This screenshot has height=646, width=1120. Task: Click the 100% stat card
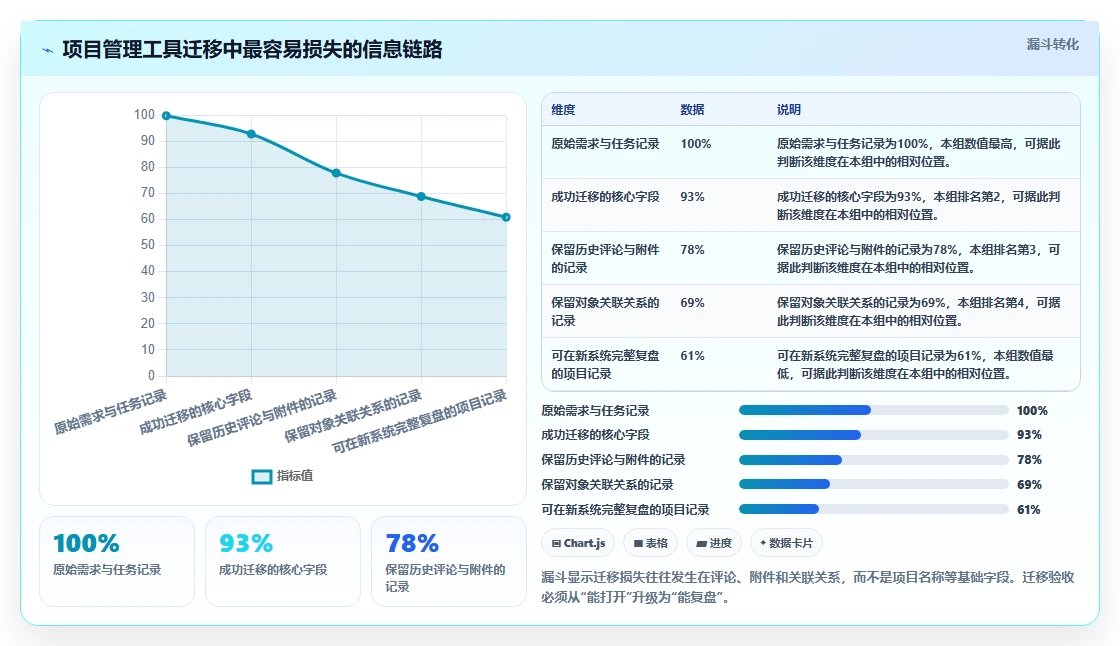point(117,562)
